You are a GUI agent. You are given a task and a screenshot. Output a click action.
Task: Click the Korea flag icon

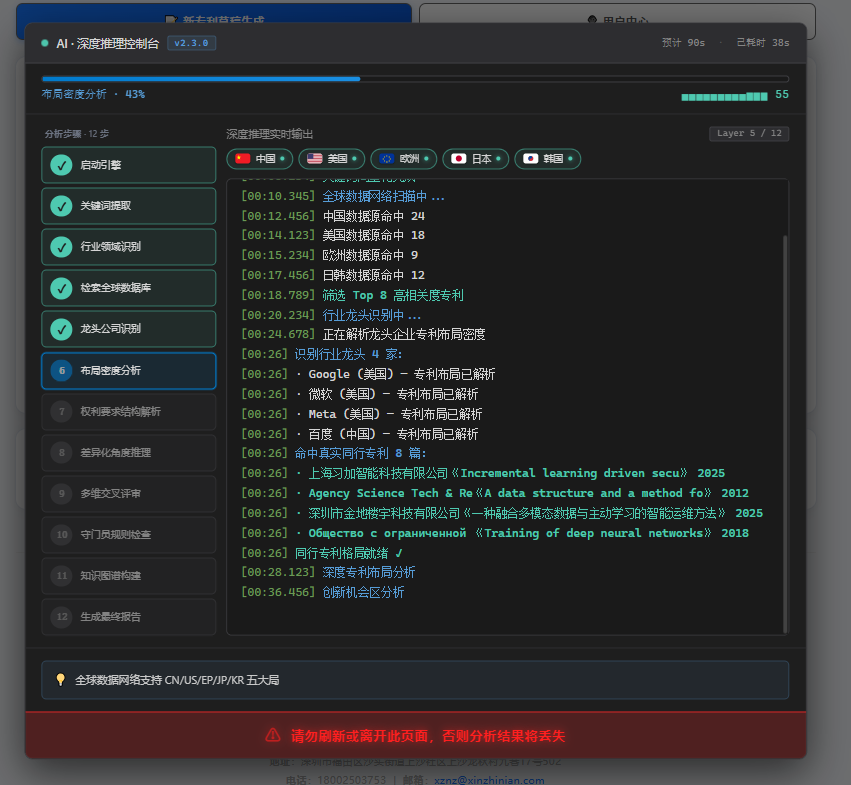coord(530,159)
